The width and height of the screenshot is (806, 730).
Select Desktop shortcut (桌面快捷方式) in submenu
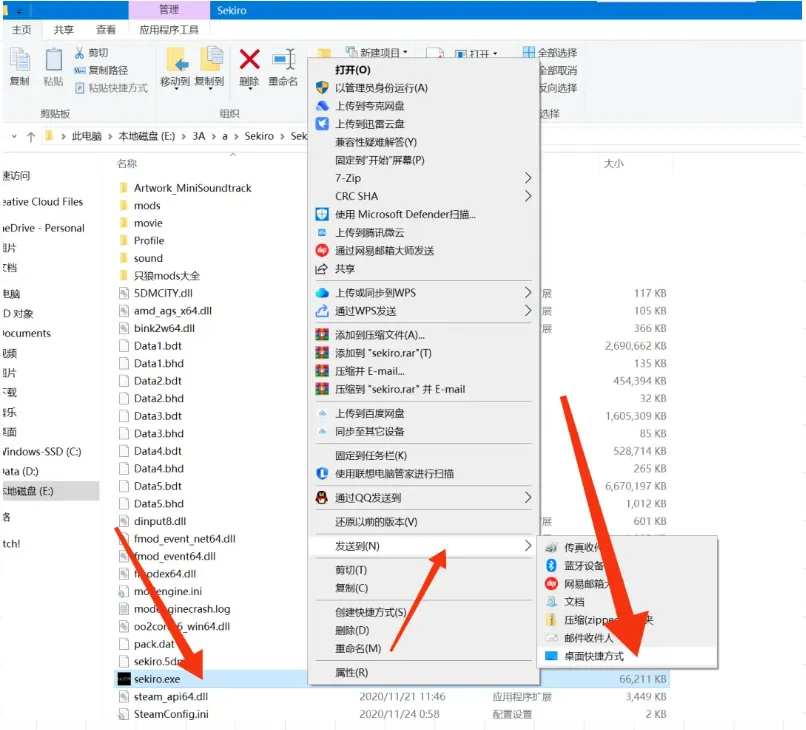(627, 655)
